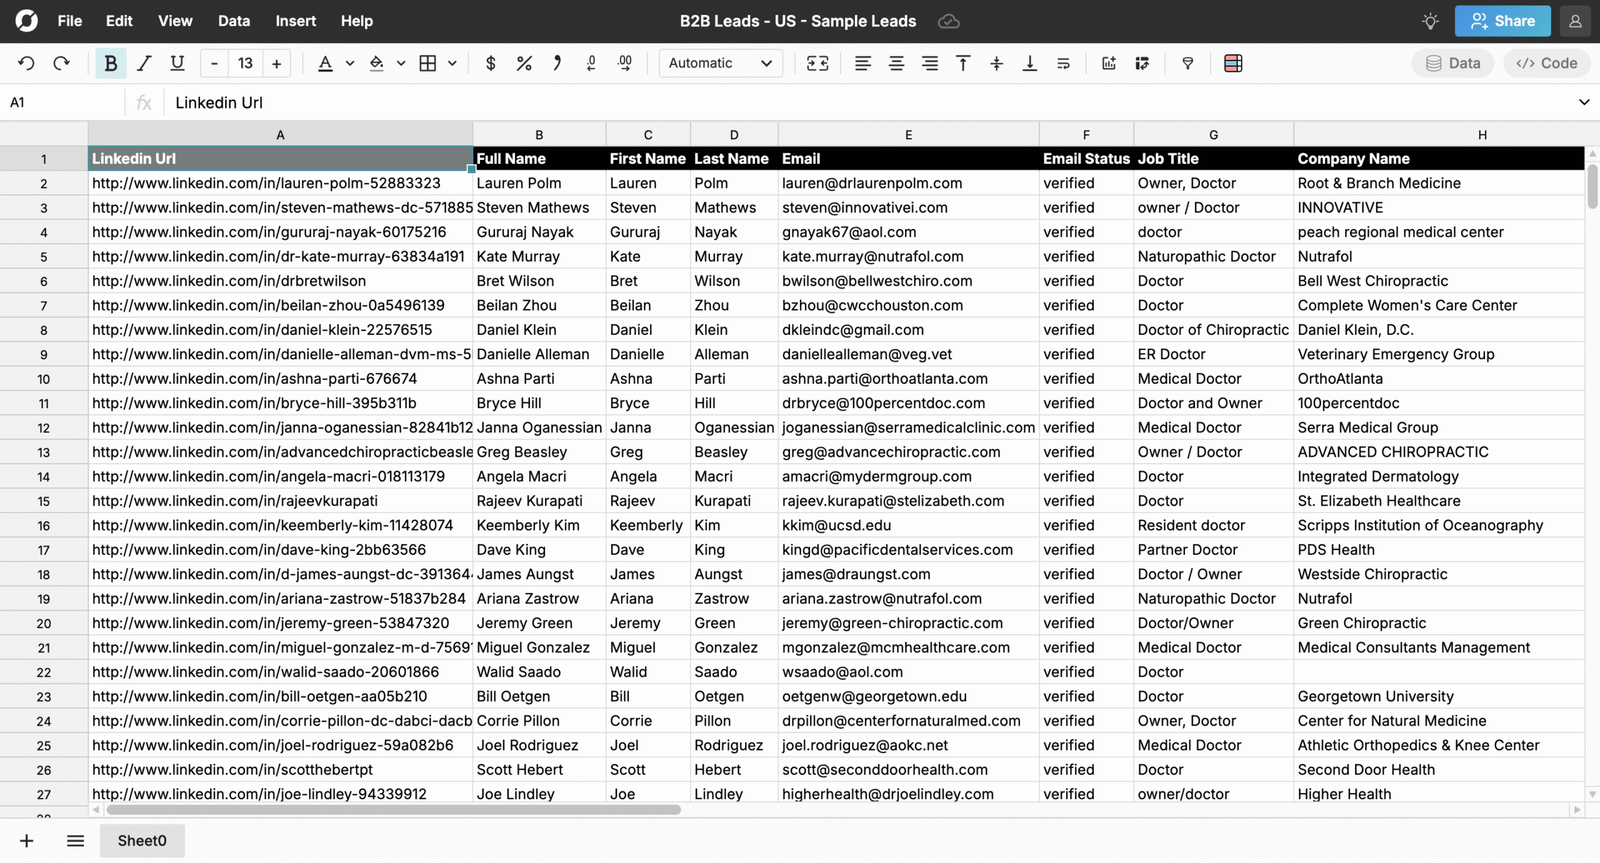Expand the formula bar chevron
This screenshot has height=863, width=1600.
coord(1584,102)
